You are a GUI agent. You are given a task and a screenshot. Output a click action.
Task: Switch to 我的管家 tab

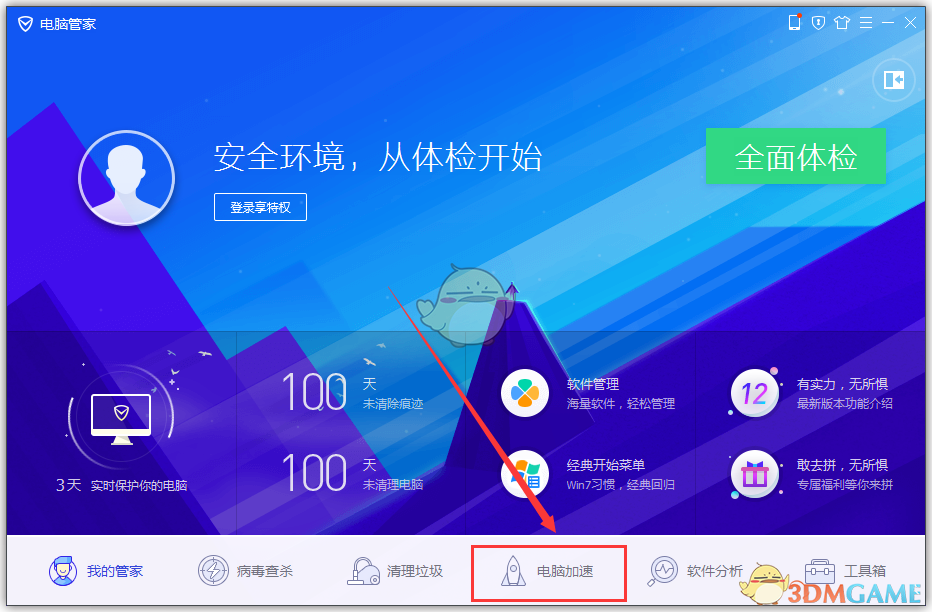(x=96, y=571)
